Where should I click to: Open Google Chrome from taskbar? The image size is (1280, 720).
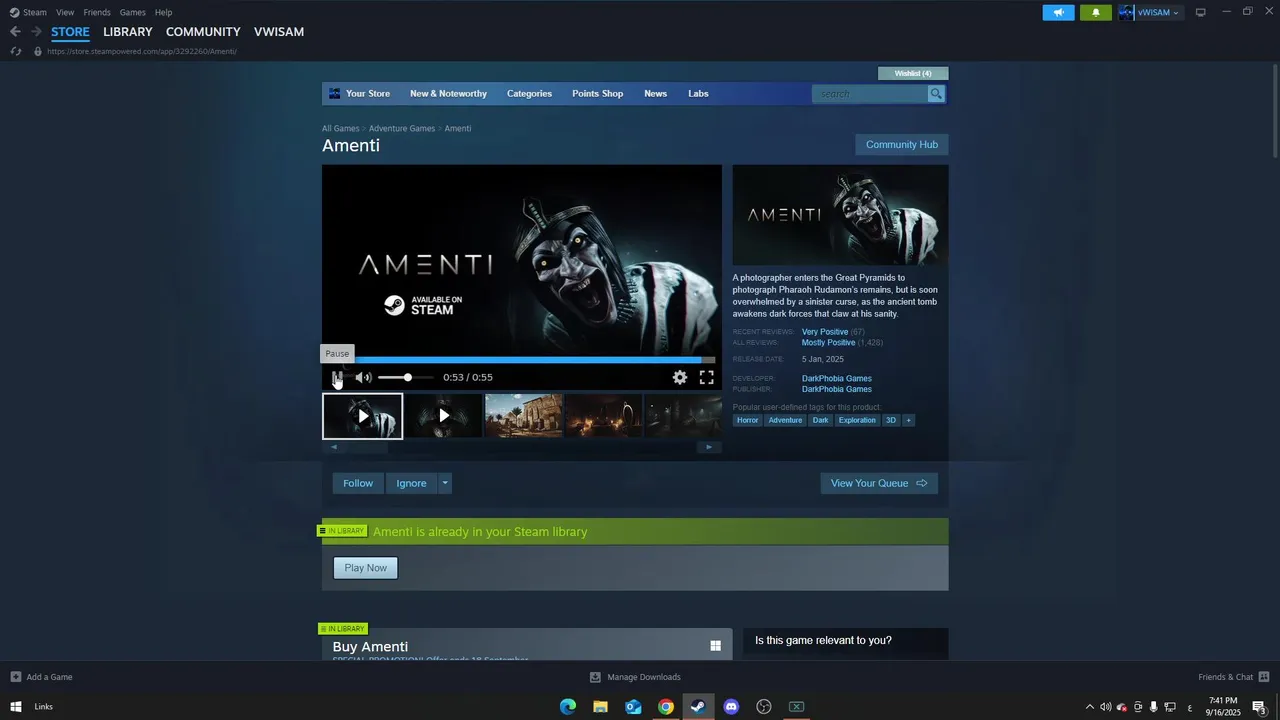(x=666, y=707)
